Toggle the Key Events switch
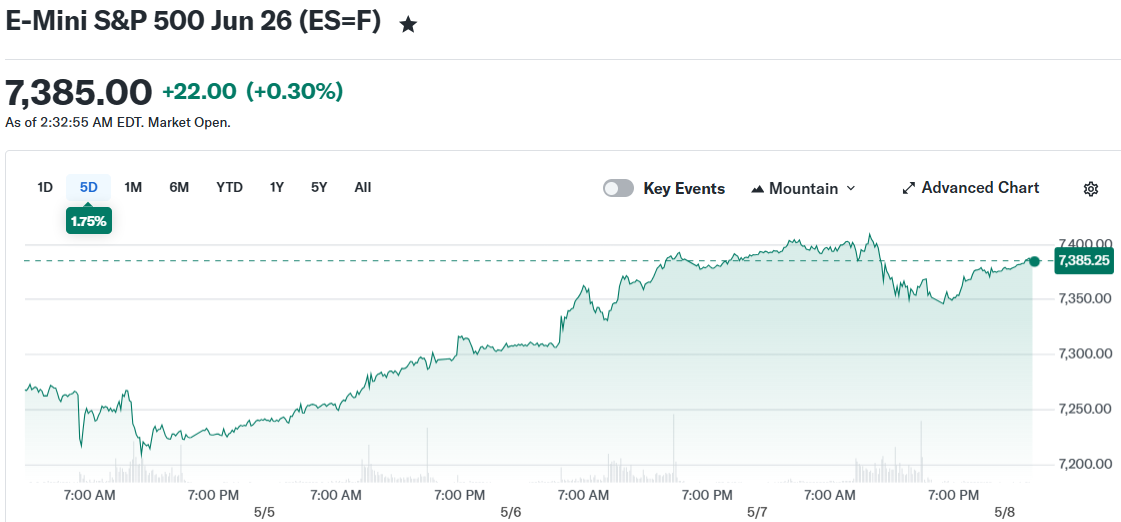The image size is (1121, 522). (x=618, y=188)
